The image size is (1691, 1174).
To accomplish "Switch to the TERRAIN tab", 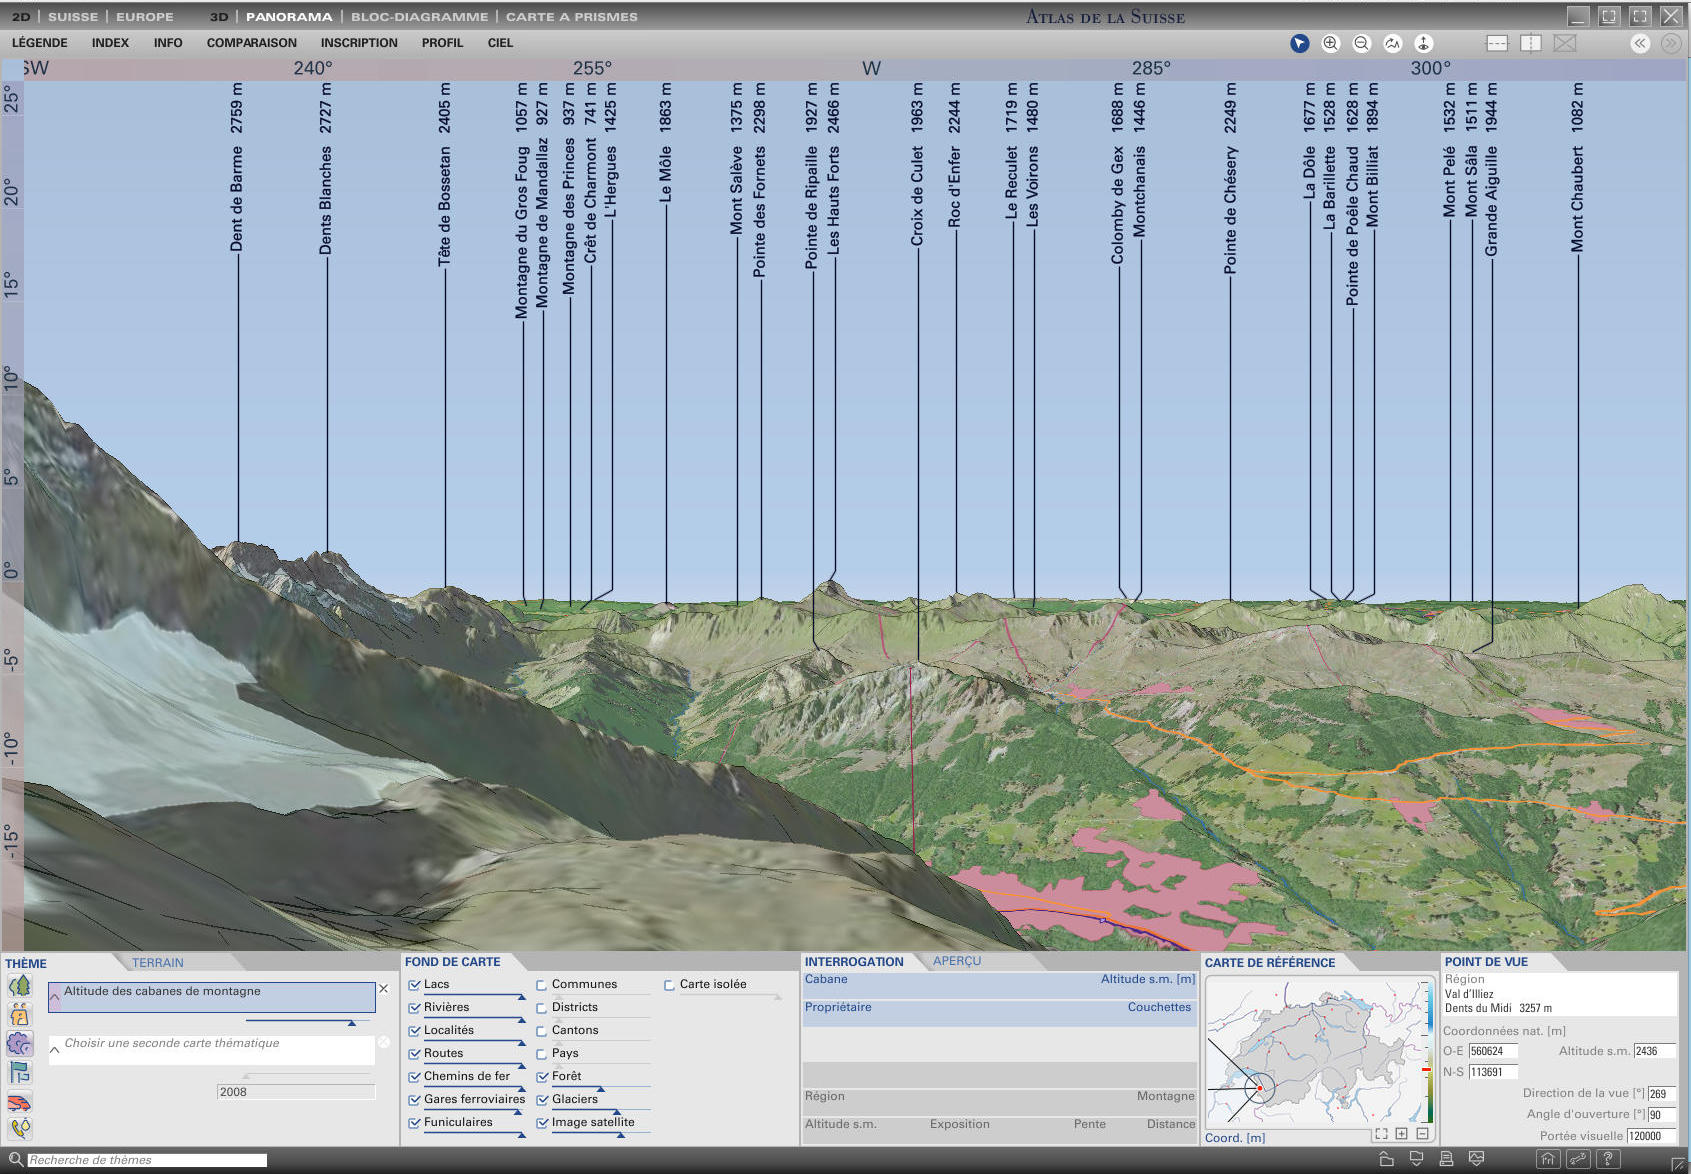I will tap(158, 963).
